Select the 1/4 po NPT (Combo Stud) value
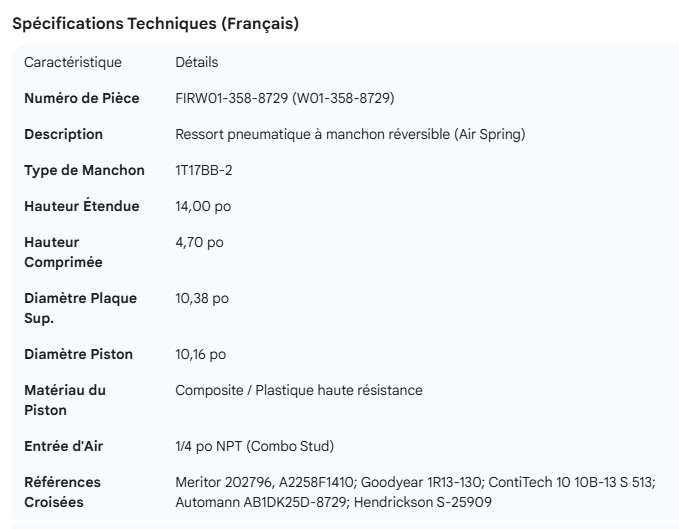This screenshot has height=529, width=679. point(254,446)
